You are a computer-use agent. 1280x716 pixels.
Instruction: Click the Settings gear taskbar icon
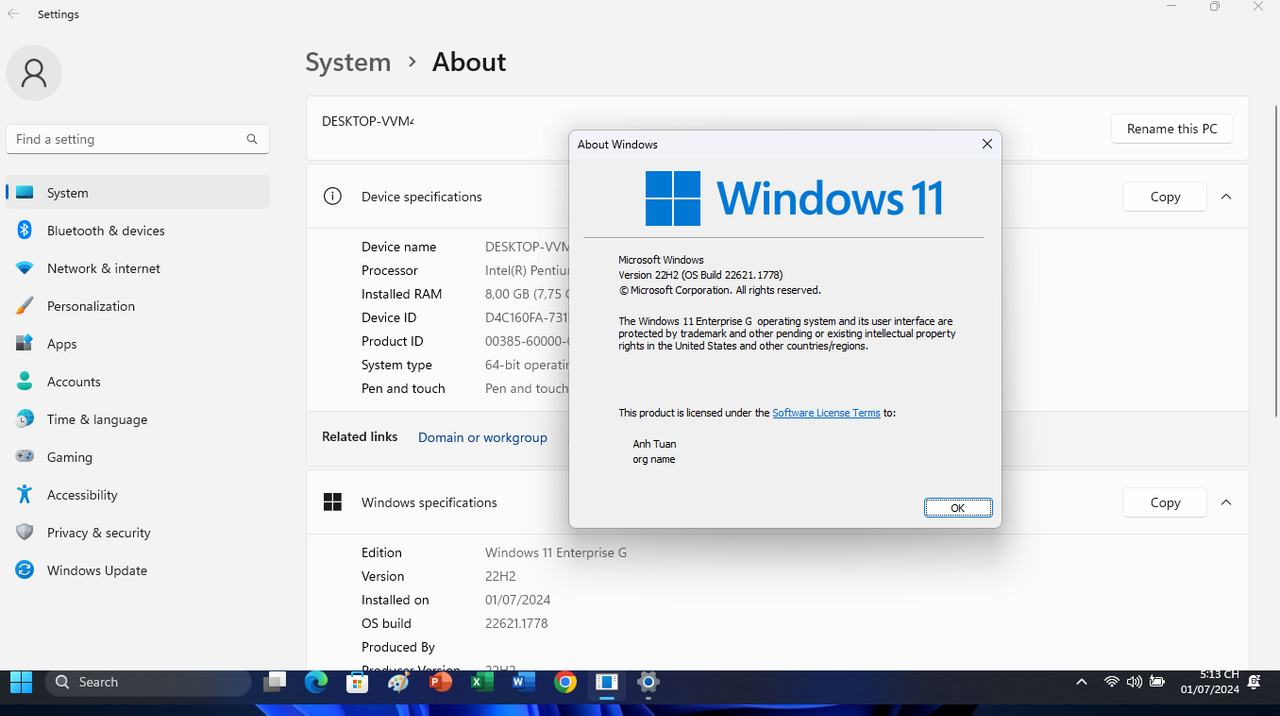(x=648, y=682)
